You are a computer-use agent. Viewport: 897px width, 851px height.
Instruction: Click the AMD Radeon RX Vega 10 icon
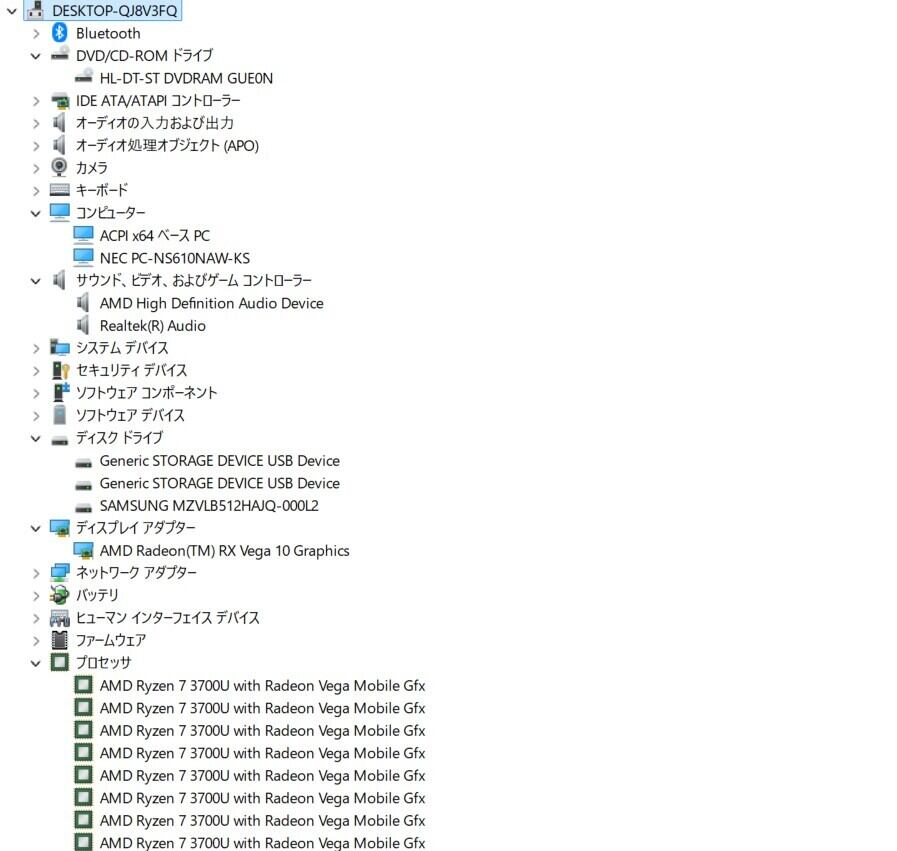pyautogui.click(x=84, y=550)
